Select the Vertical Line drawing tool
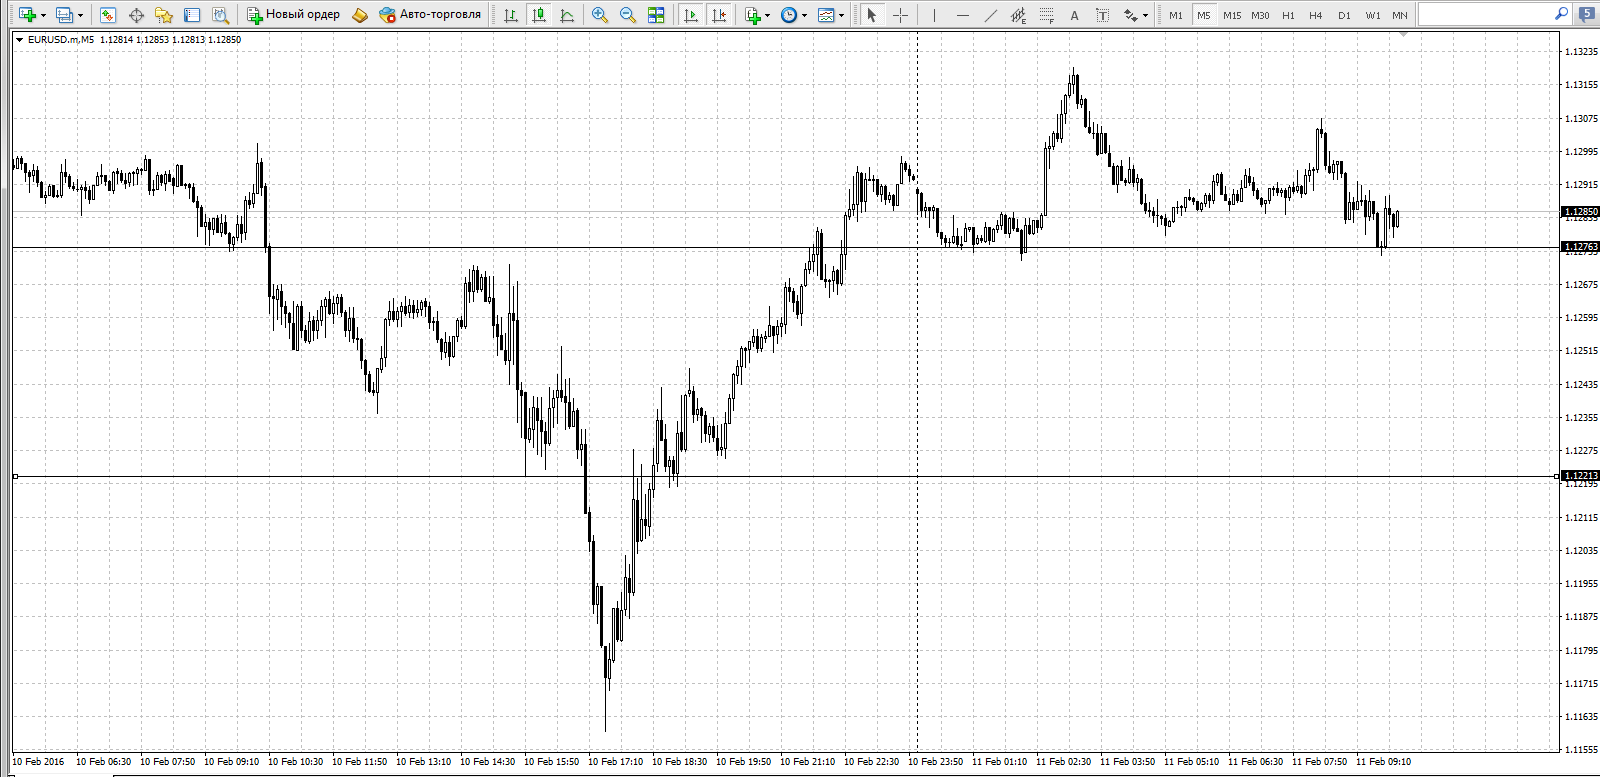Image resolution: width=1600 pixels, height=777 pixels. (934, 15)
